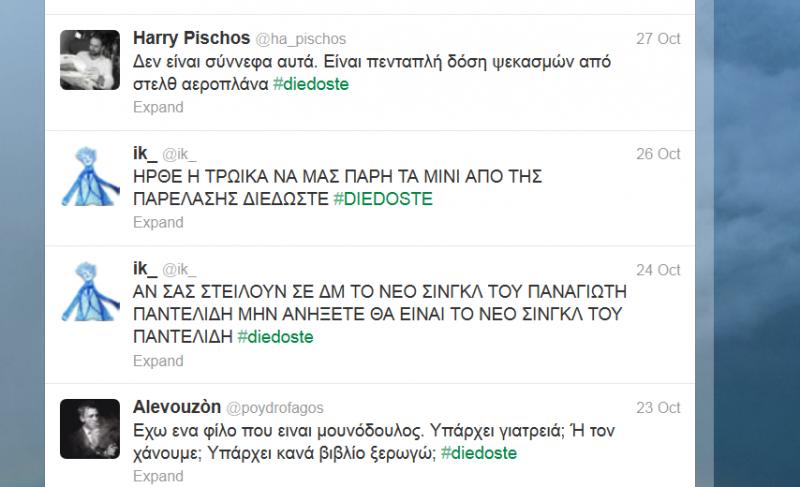Image resolution: width=800 pixels, height=487 pixels.
Task: Click the blue figure avatar on 24 Oct tweet
Action: [90, 291]
